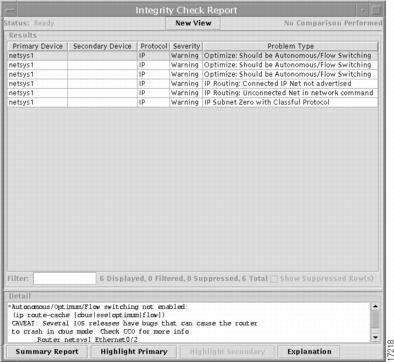Focus the Filter input field
Screen dimensions: 394x362
(65, 279)
